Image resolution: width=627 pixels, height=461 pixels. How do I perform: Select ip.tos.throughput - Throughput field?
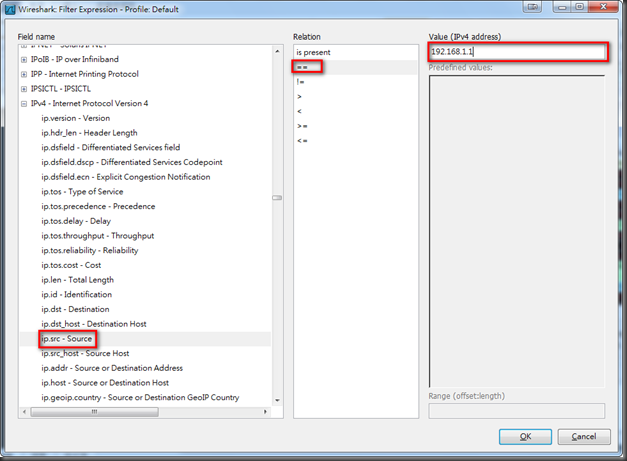click(x=98, y=236)
